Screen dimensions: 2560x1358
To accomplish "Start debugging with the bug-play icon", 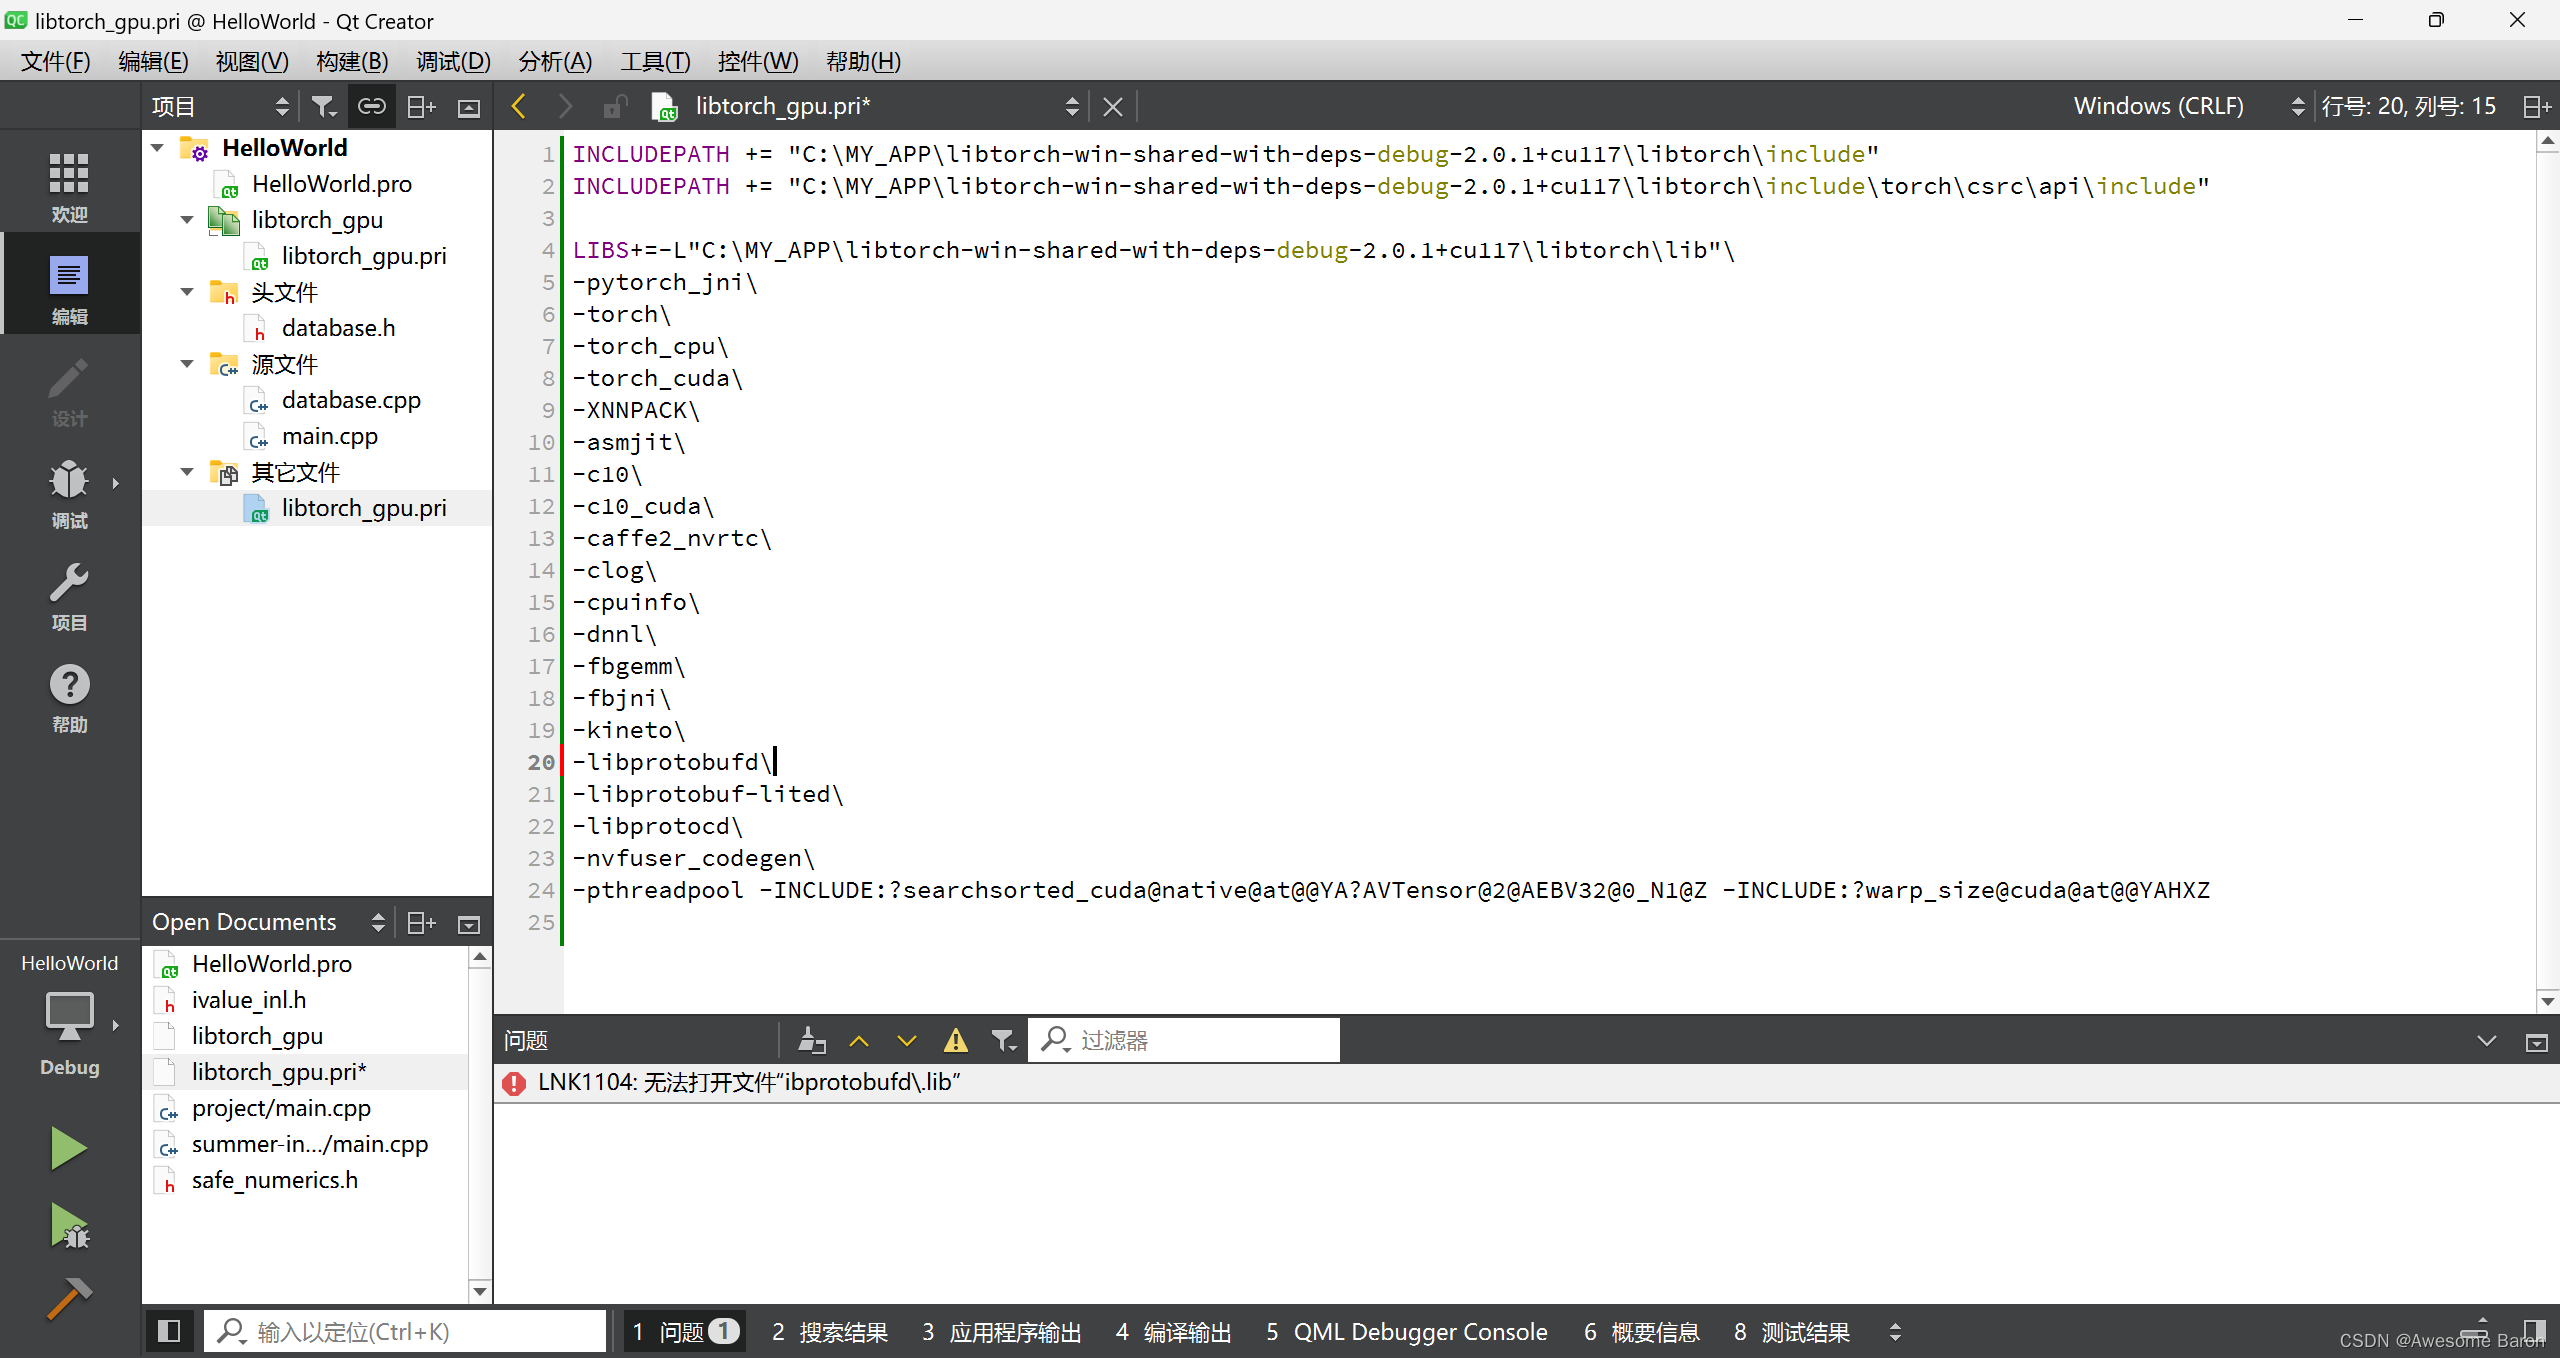I will tap(68, 1226).
